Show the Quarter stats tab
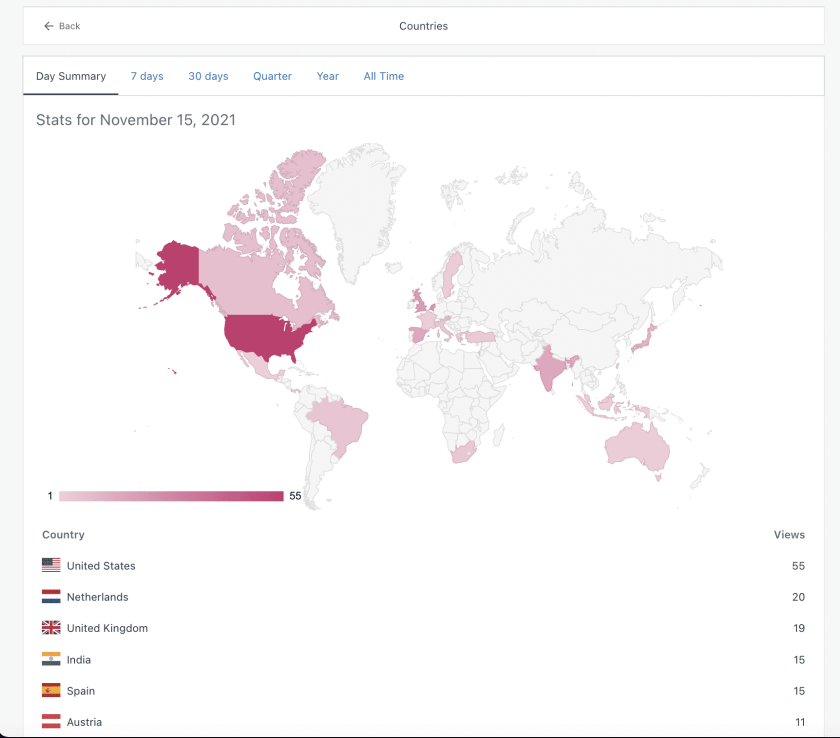Screen dimensions: 840x738 coord(272,76)
